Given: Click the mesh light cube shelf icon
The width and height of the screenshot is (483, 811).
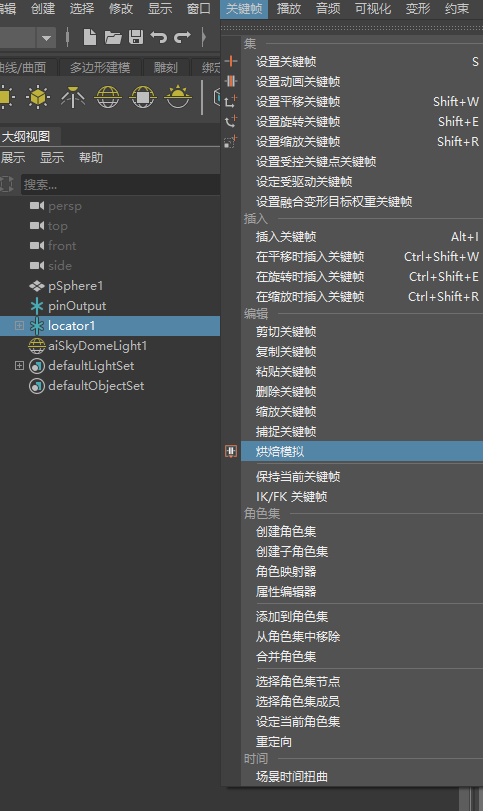Looking at the screenshot, I should pos(38,97).
